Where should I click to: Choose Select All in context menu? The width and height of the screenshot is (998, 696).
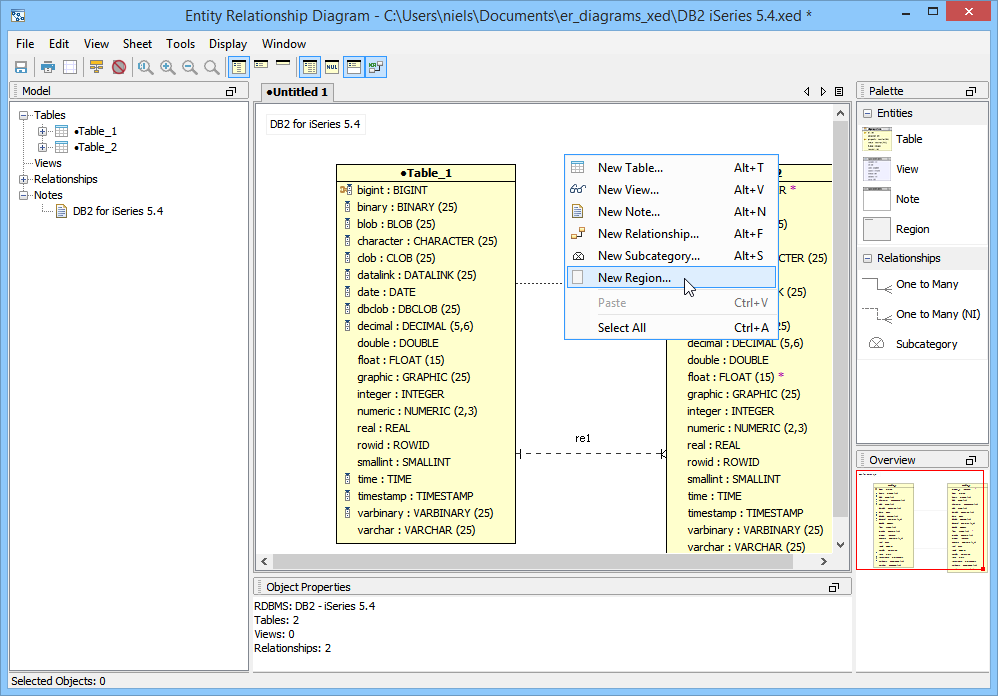[671, 328]
